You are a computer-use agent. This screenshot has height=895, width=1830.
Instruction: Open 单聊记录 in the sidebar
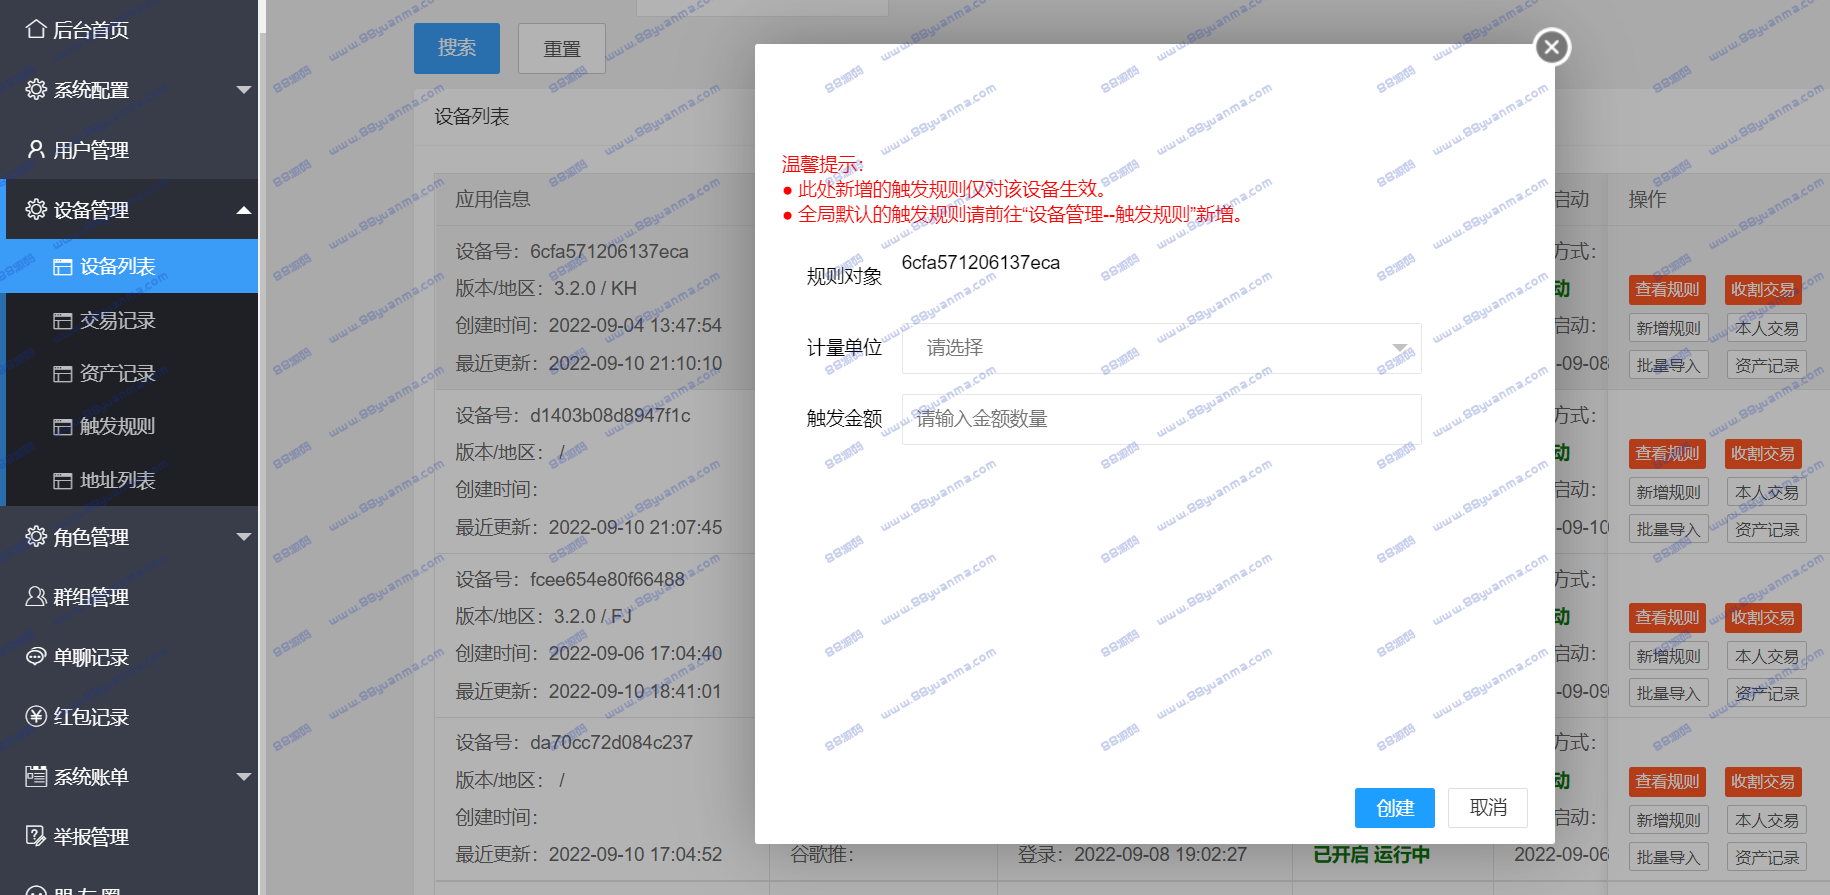129,657
